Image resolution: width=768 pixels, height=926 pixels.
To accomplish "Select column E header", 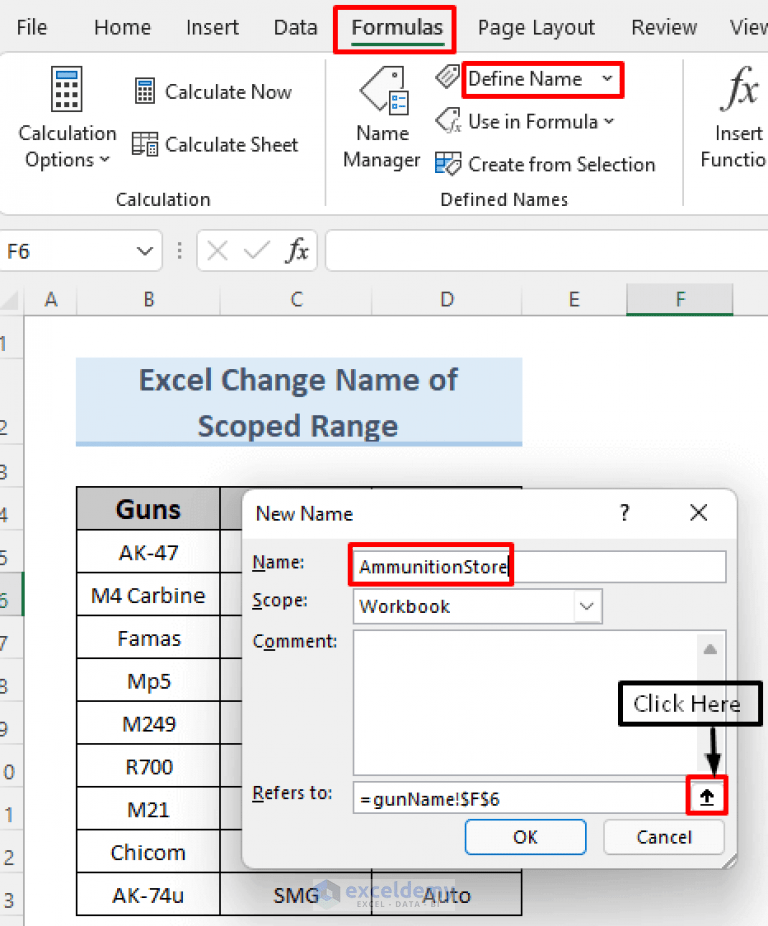I will 574,299.
